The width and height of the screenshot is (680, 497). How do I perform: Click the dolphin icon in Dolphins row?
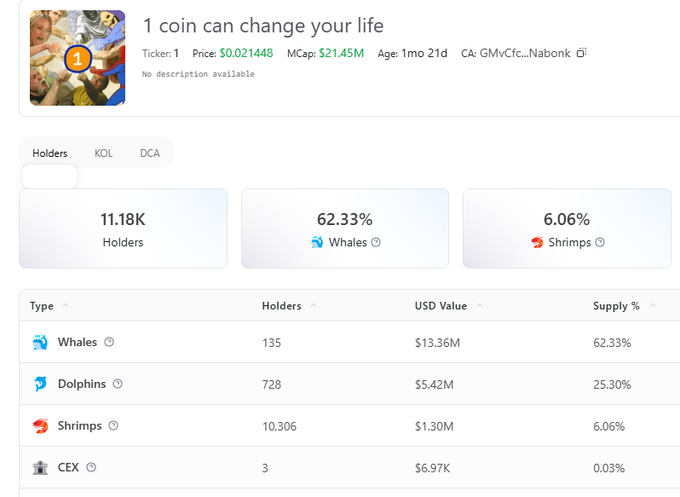40,384
